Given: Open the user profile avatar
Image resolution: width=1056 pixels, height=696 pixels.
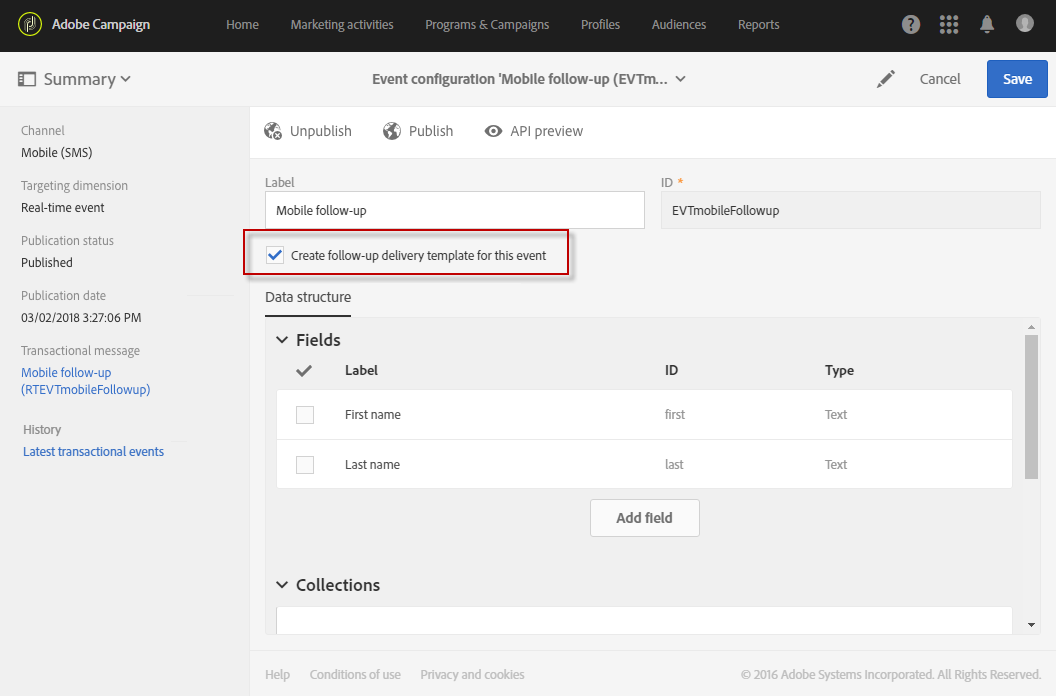Looking at the screenshot, I should point(1025,23).
